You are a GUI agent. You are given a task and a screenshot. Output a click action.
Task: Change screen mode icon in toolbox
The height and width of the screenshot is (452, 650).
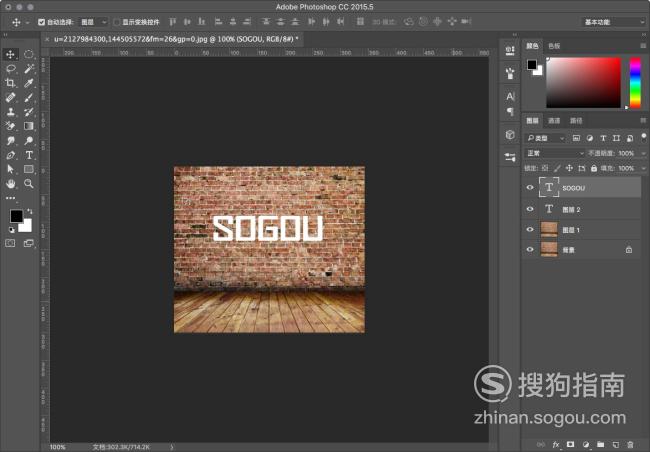coord(29,243)
